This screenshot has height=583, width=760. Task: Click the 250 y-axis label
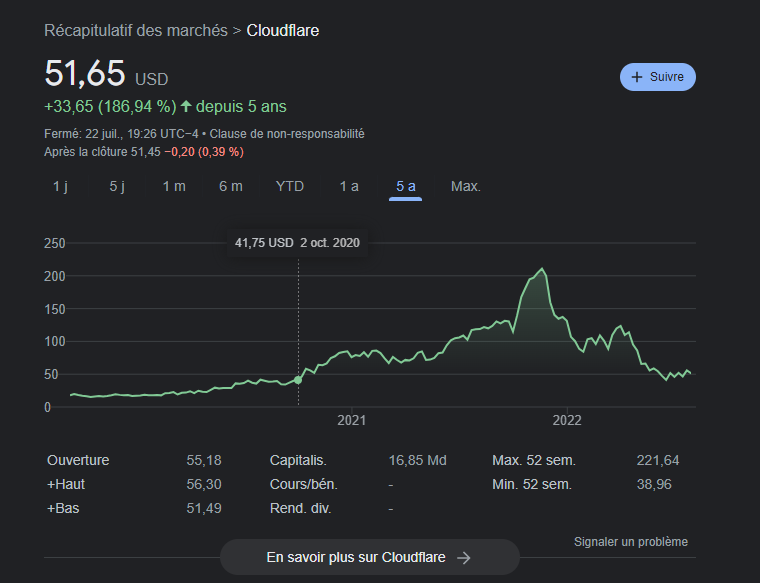click(54, 243)
